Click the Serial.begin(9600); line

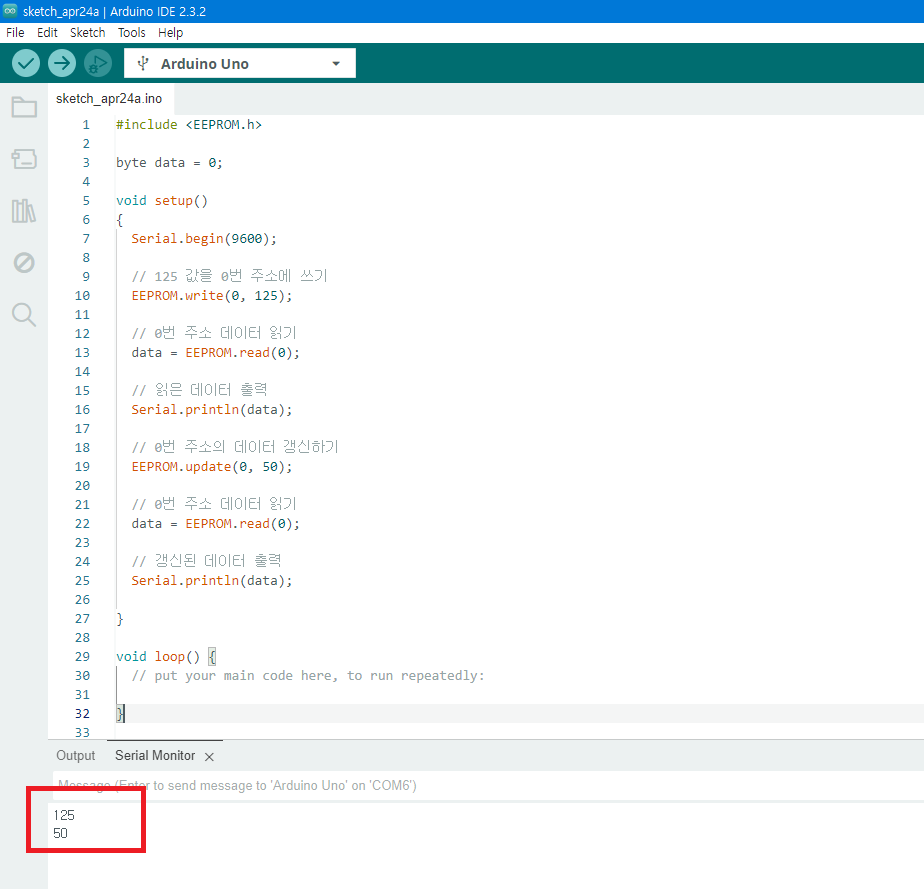(x=204, y=239)
